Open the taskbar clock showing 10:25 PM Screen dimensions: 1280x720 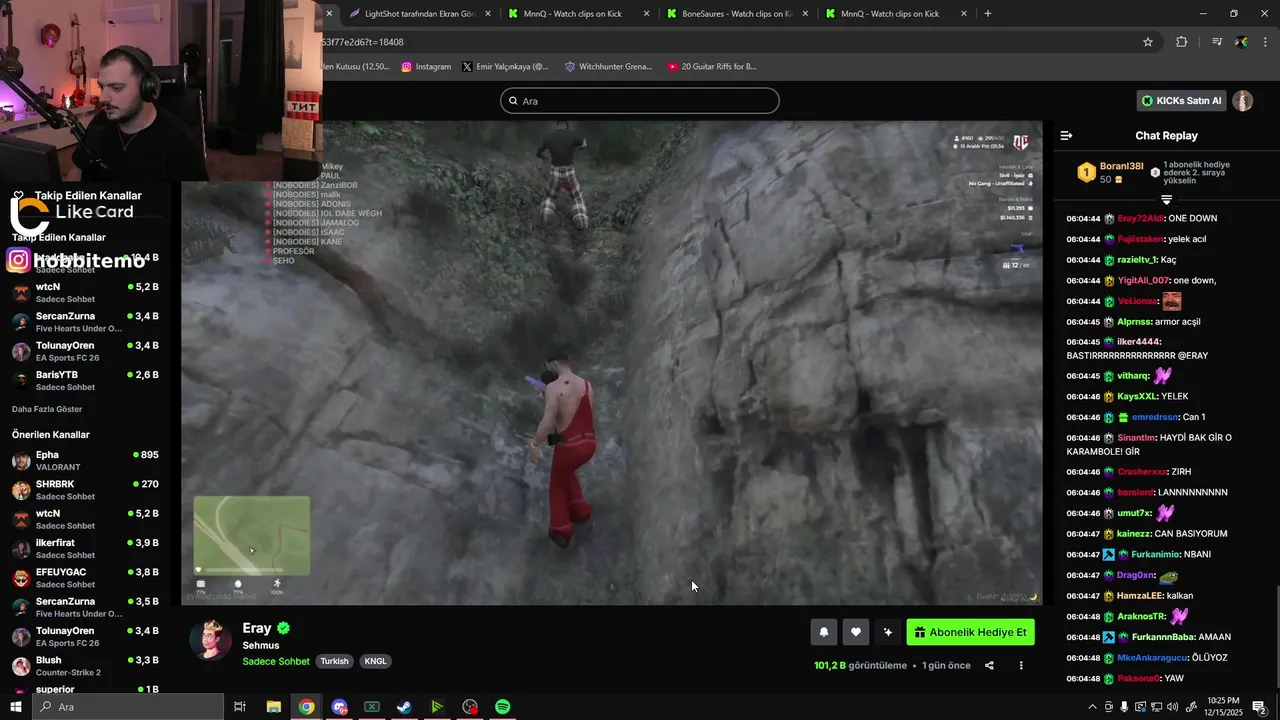tap(1225, 707)
